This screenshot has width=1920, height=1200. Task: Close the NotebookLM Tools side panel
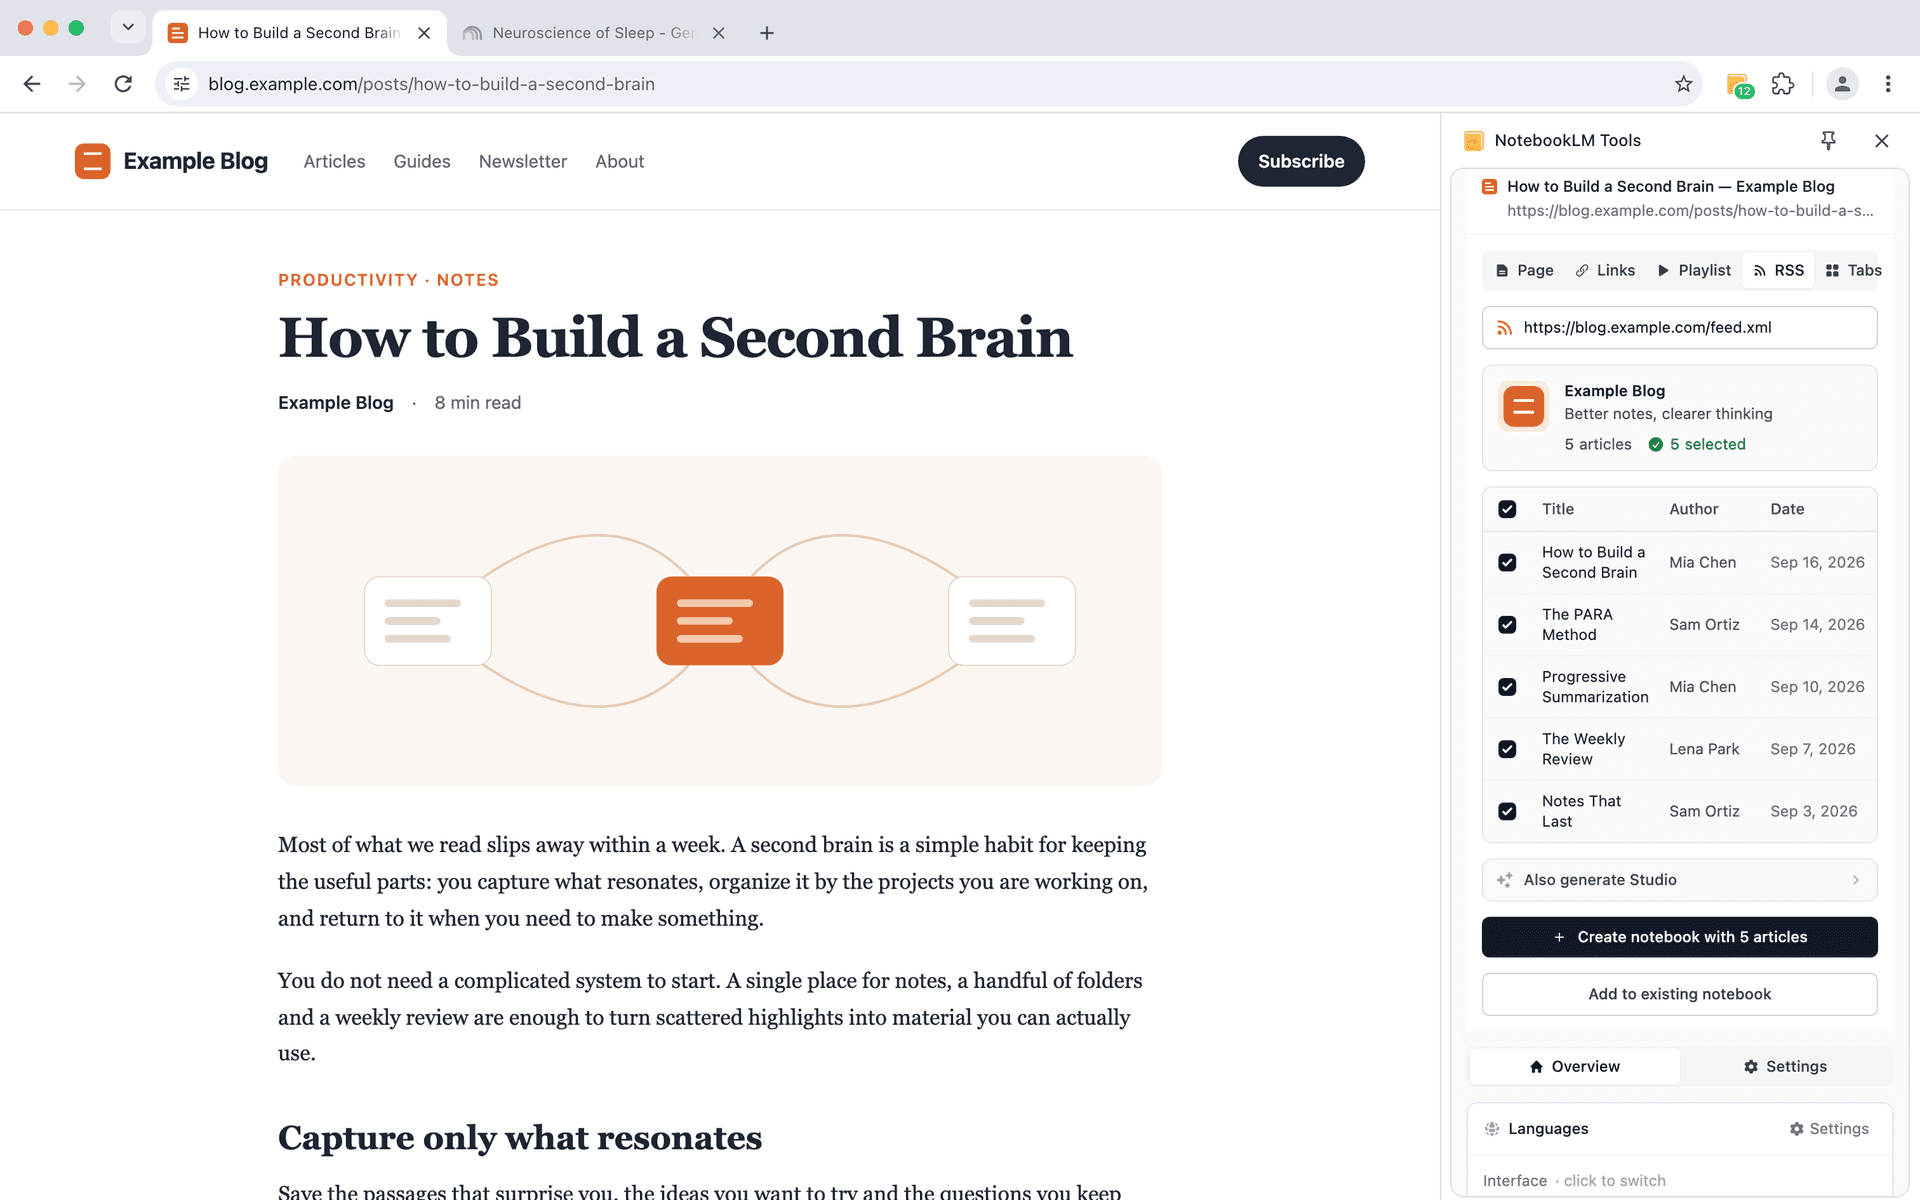click(1881, 141)
